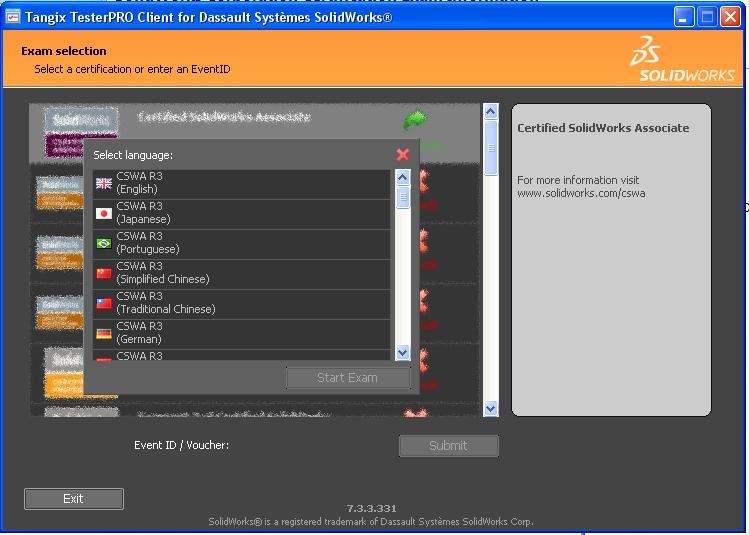This screenshot has width=749, height=535.
Task: Click the SolidWorks logo in header
Action: tap(682, 59)
